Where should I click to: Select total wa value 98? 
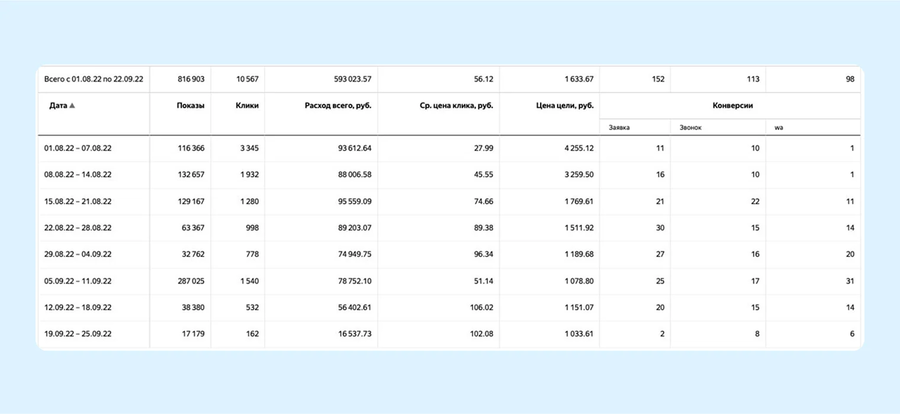coord(849,79)
